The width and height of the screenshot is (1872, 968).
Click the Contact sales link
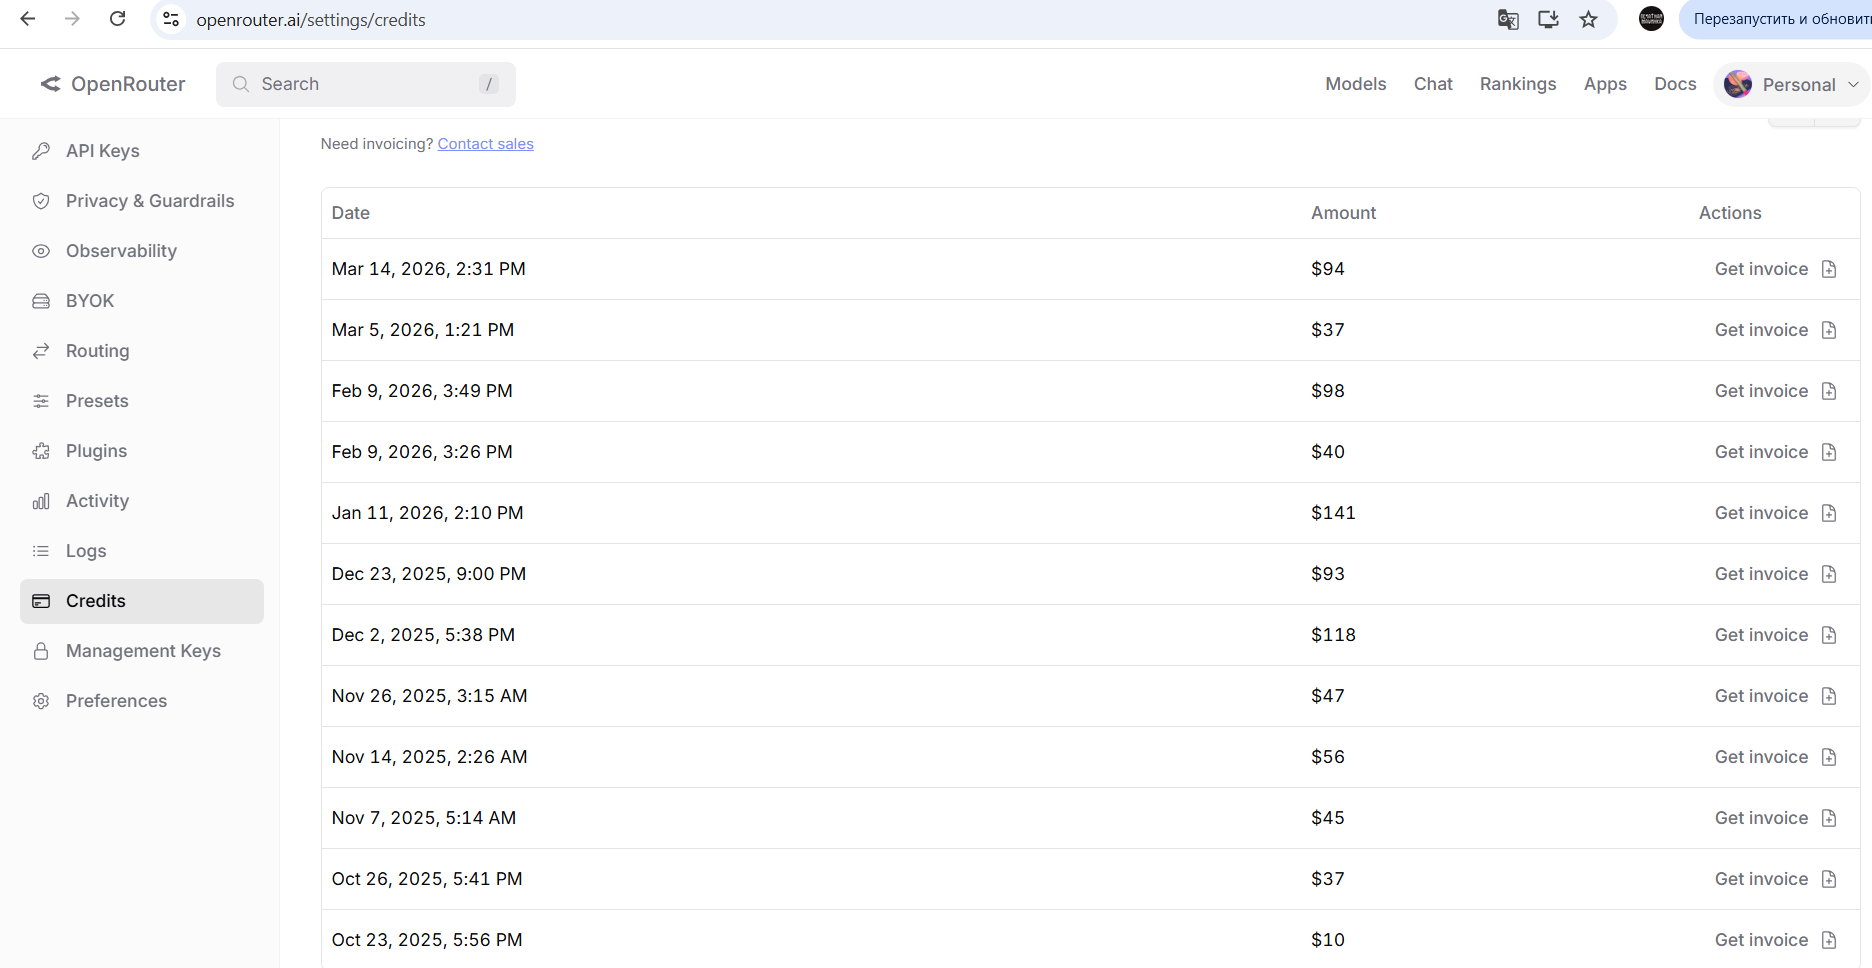[x=485, y=144]
